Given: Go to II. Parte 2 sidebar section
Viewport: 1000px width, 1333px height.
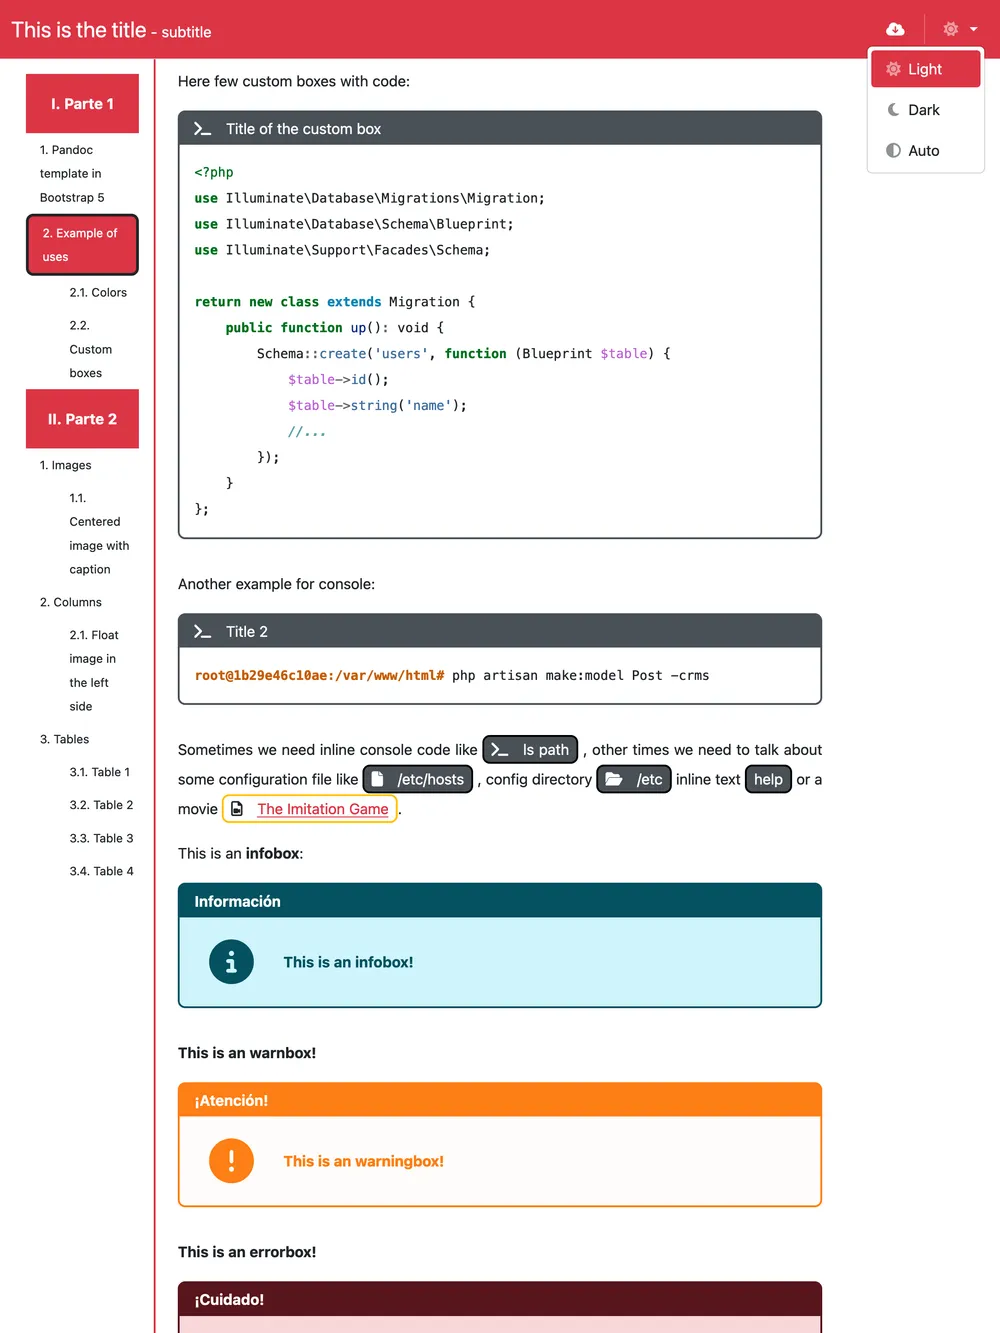Looking at the screenshot, I should (x=82, y=419).
